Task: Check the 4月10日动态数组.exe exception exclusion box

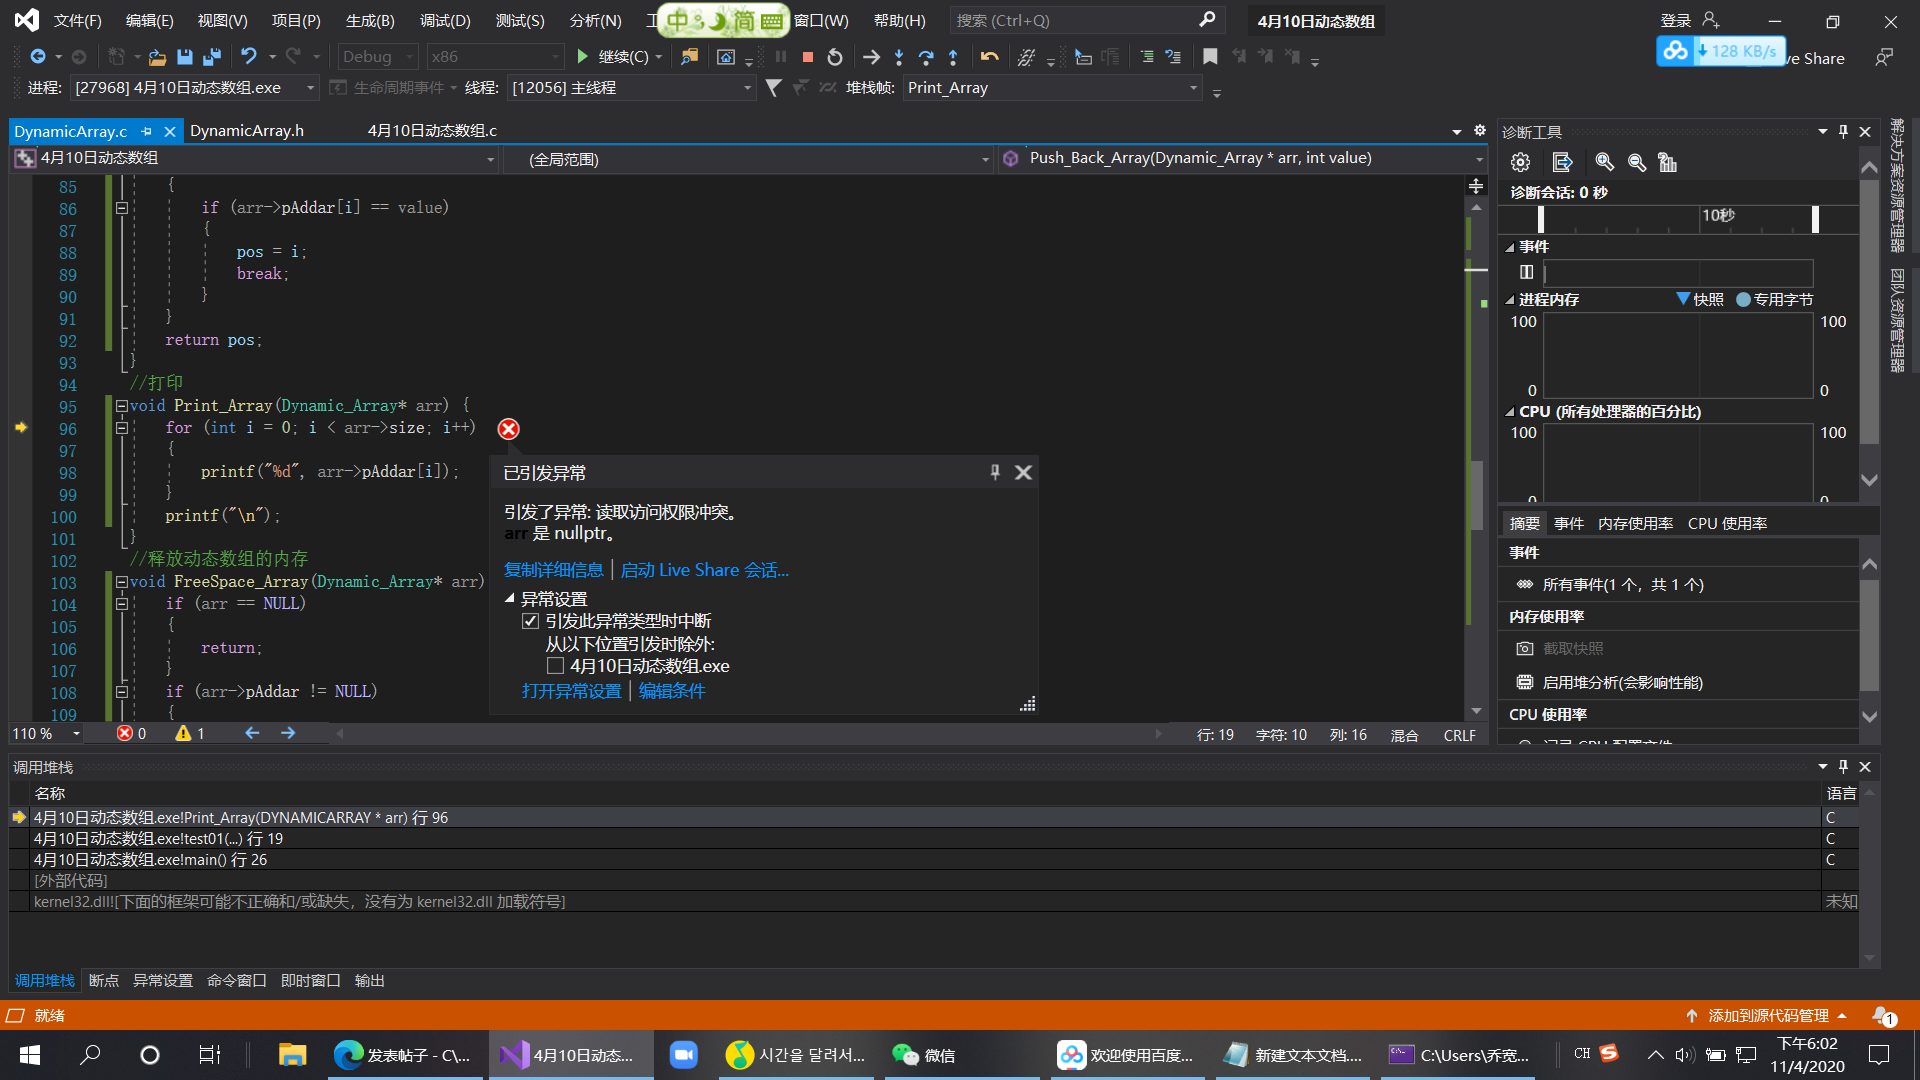Action: point(555,666)
